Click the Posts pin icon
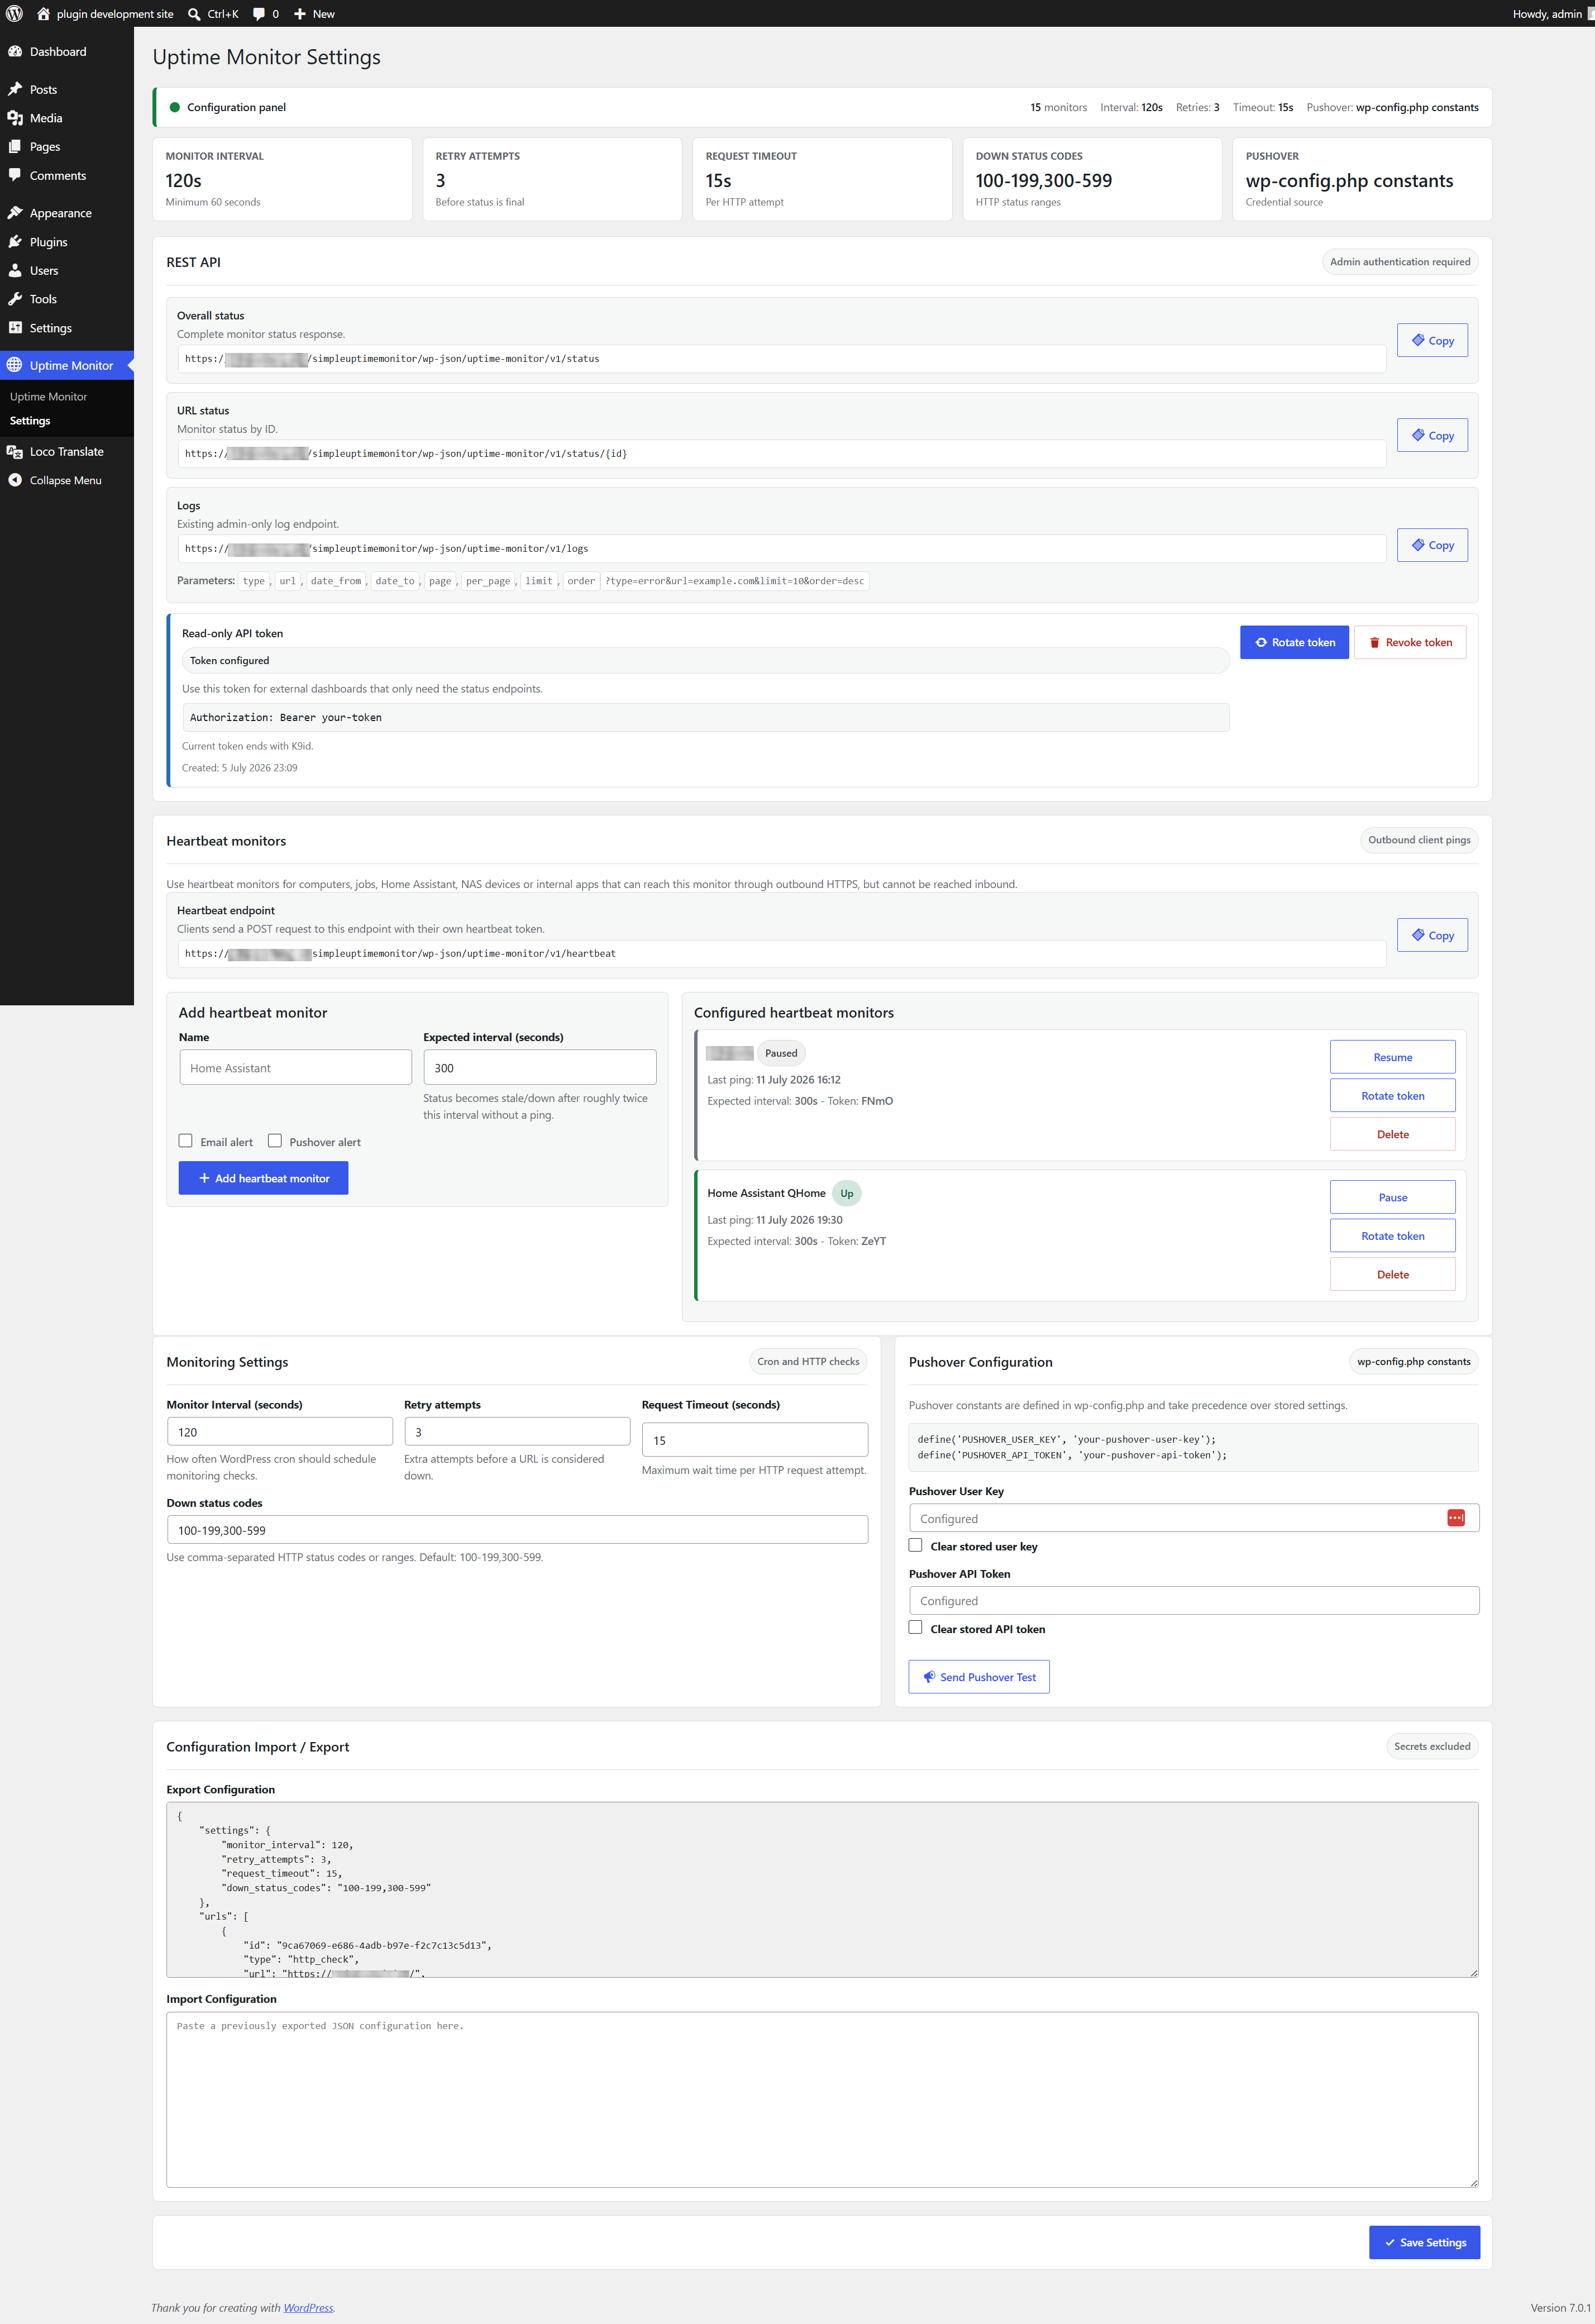This screenshot has width=1595, height=2324. [x=15, y=89]
